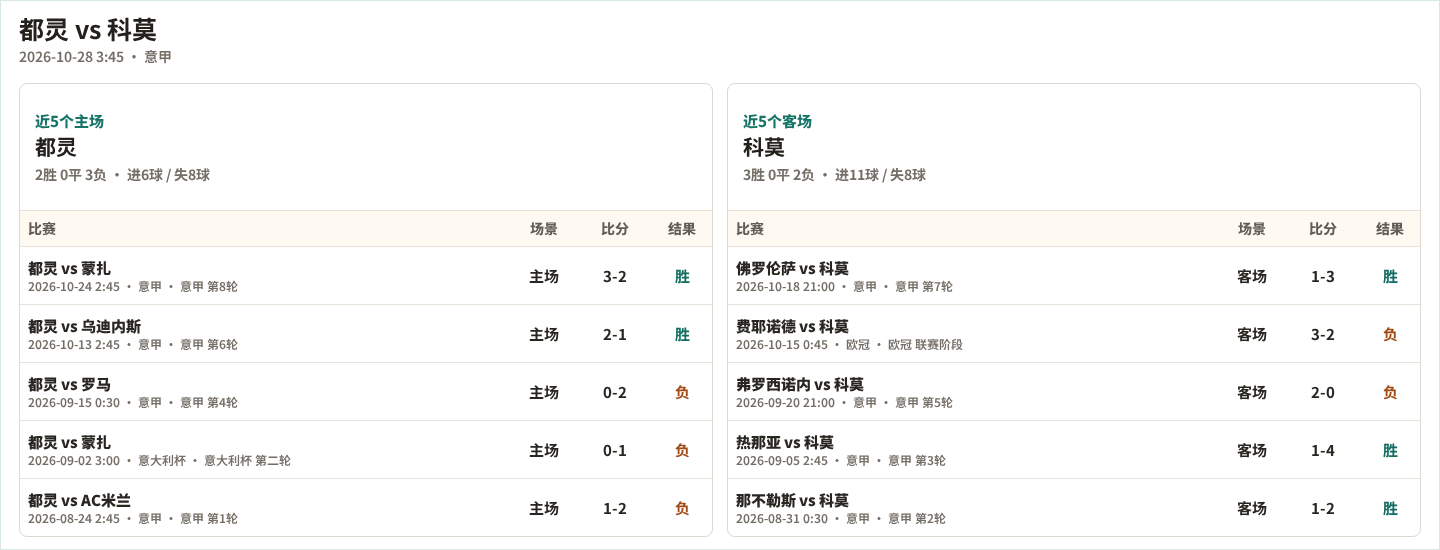
Task: Click score 1-4 in 热那亚 row
Action: pyautogui.click(x=1323, y=450)
